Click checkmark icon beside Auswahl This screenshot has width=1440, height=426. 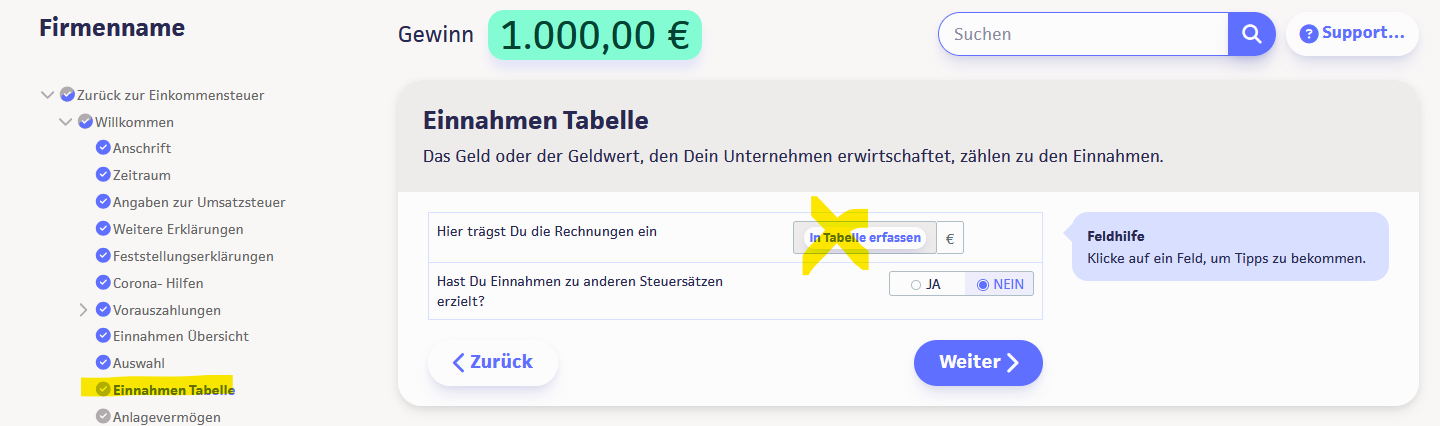coord(103,363)
